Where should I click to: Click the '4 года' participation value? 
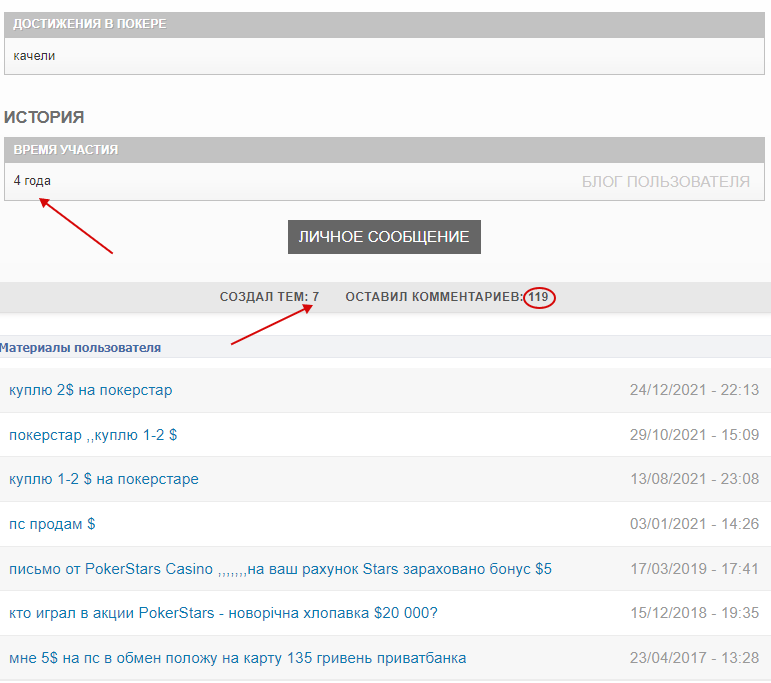tap(32, 181)
